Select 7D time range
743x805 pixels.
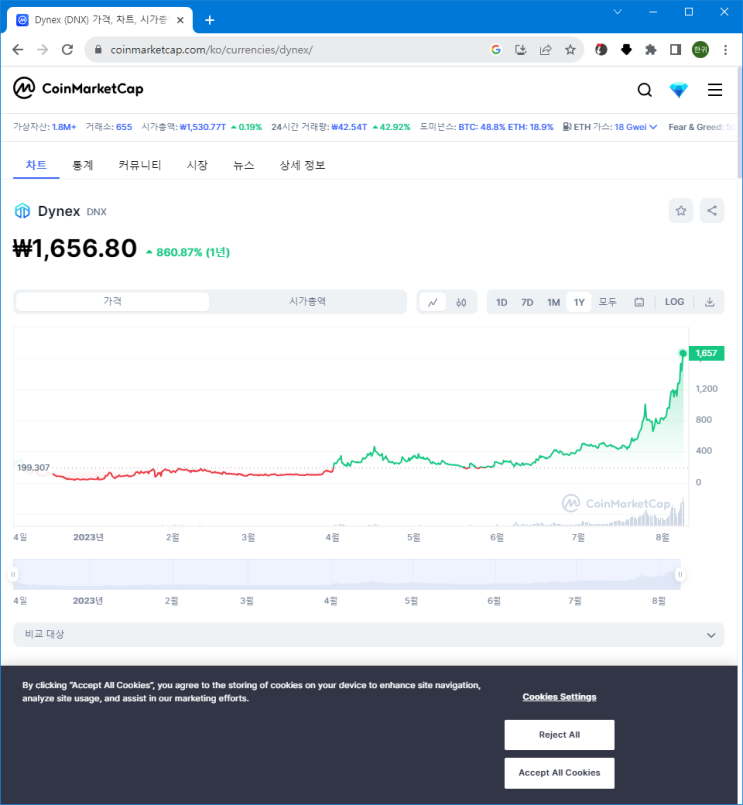(x=527, y=302)
